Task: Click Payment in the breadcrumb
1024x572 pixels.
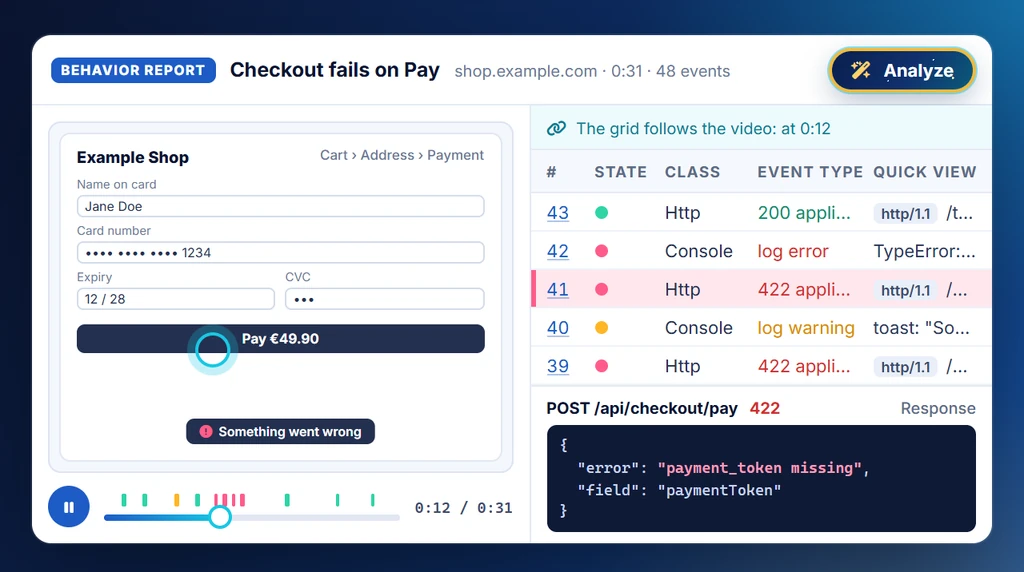Action: pos(455,155)
